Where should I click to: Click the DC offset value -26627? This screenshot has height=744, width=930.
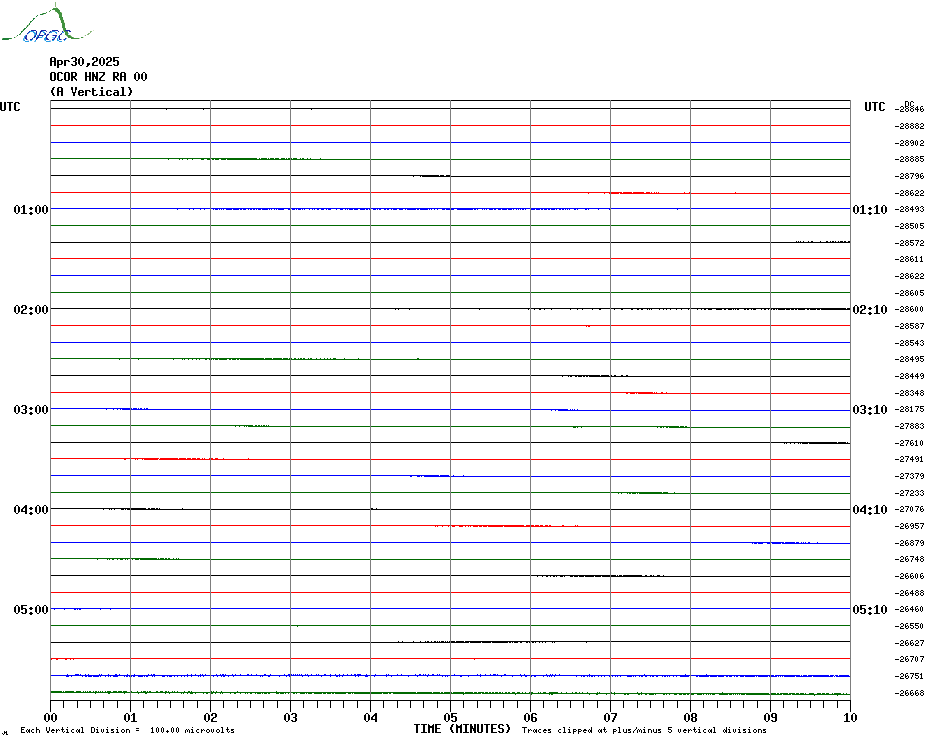909,643
